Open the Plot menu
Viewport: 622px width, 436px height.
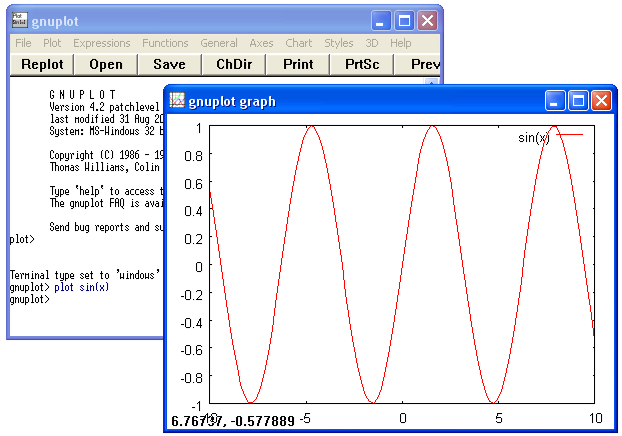point(52,43)
